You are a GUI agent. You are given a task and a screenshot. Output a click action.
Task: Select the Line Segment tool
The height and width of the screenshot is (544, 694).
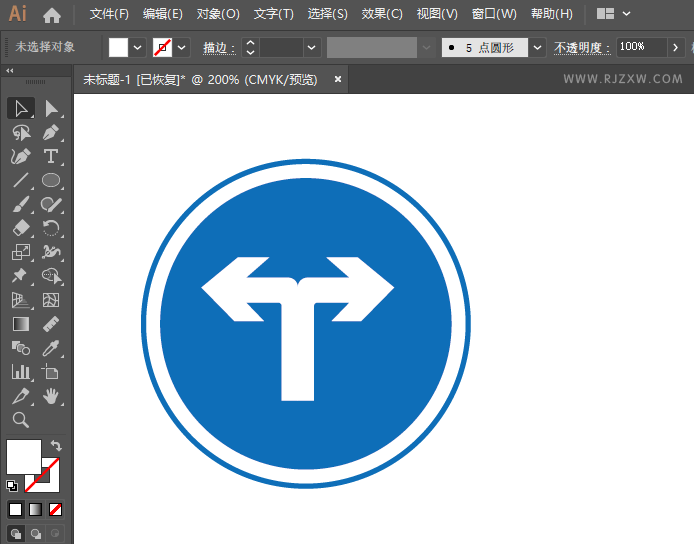tap(21, 180)
